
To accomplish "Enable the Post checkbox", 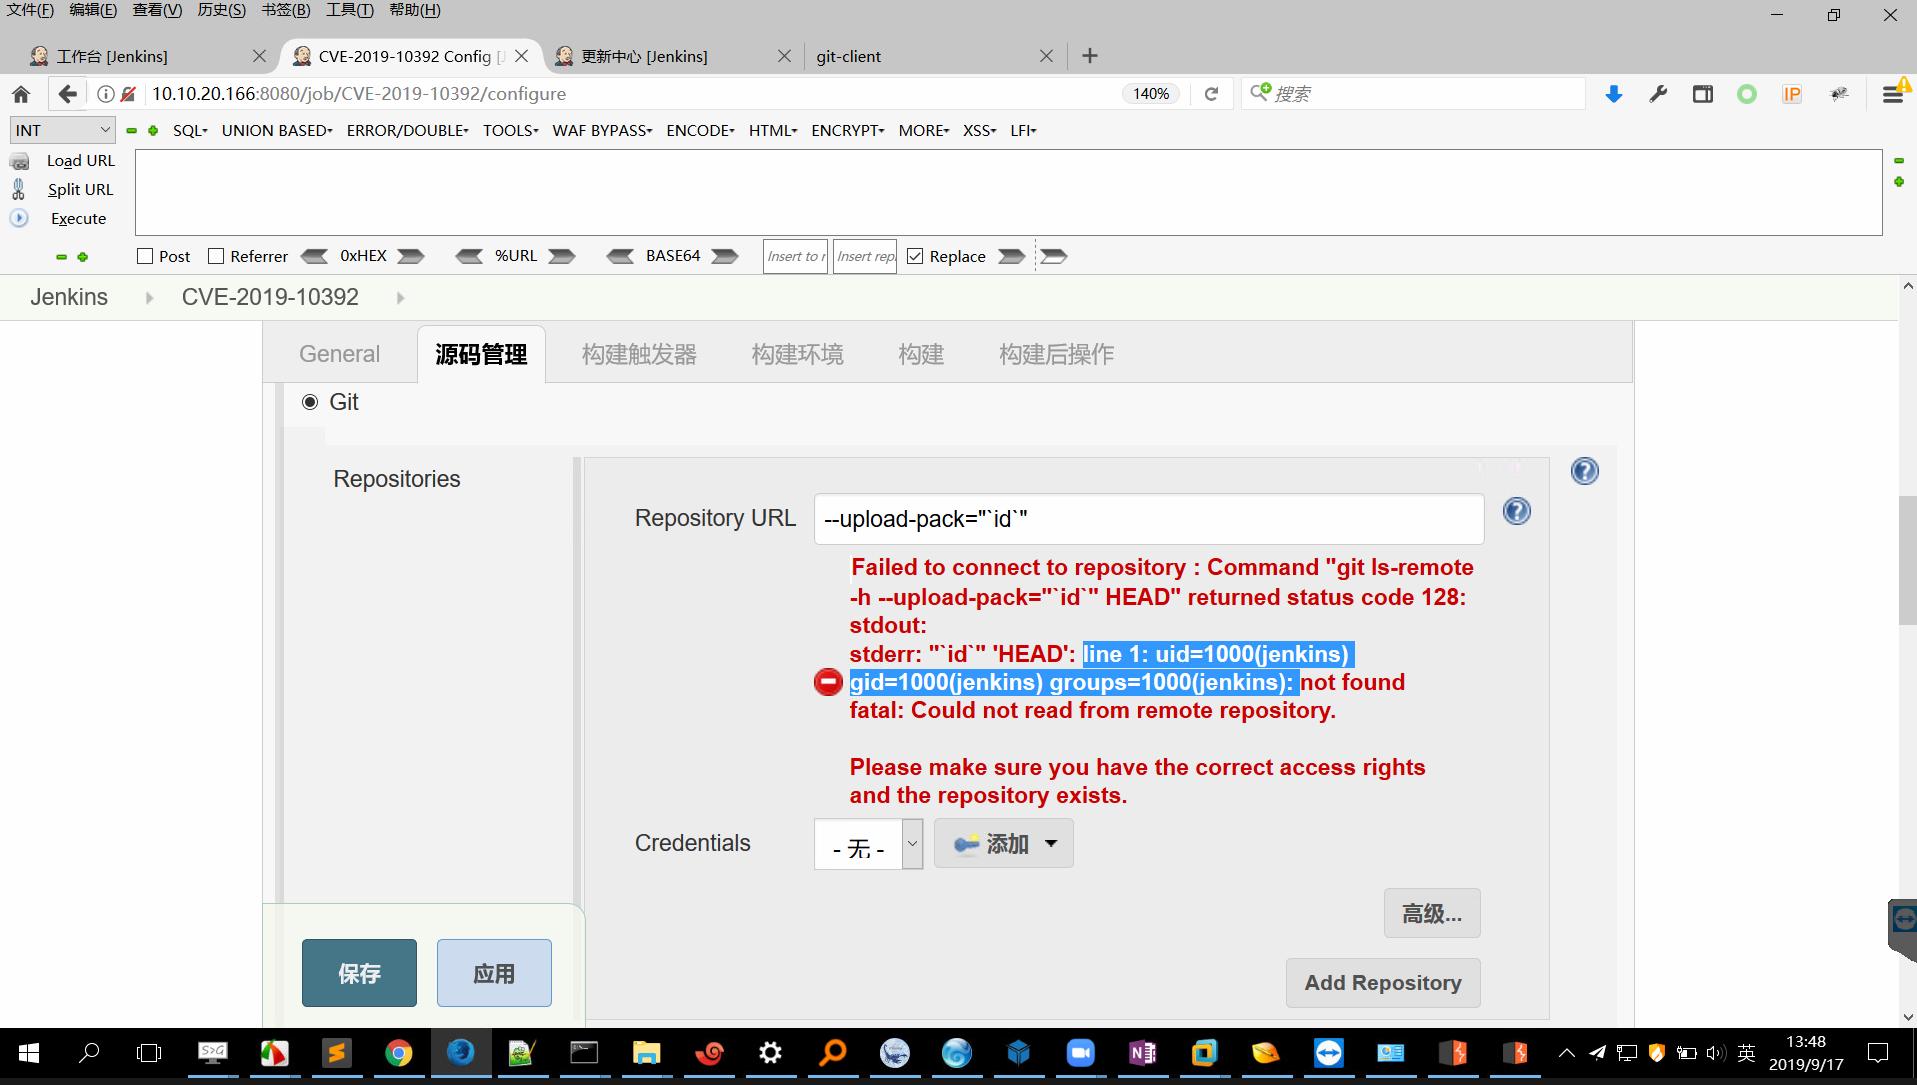I will tap(145, 256).
